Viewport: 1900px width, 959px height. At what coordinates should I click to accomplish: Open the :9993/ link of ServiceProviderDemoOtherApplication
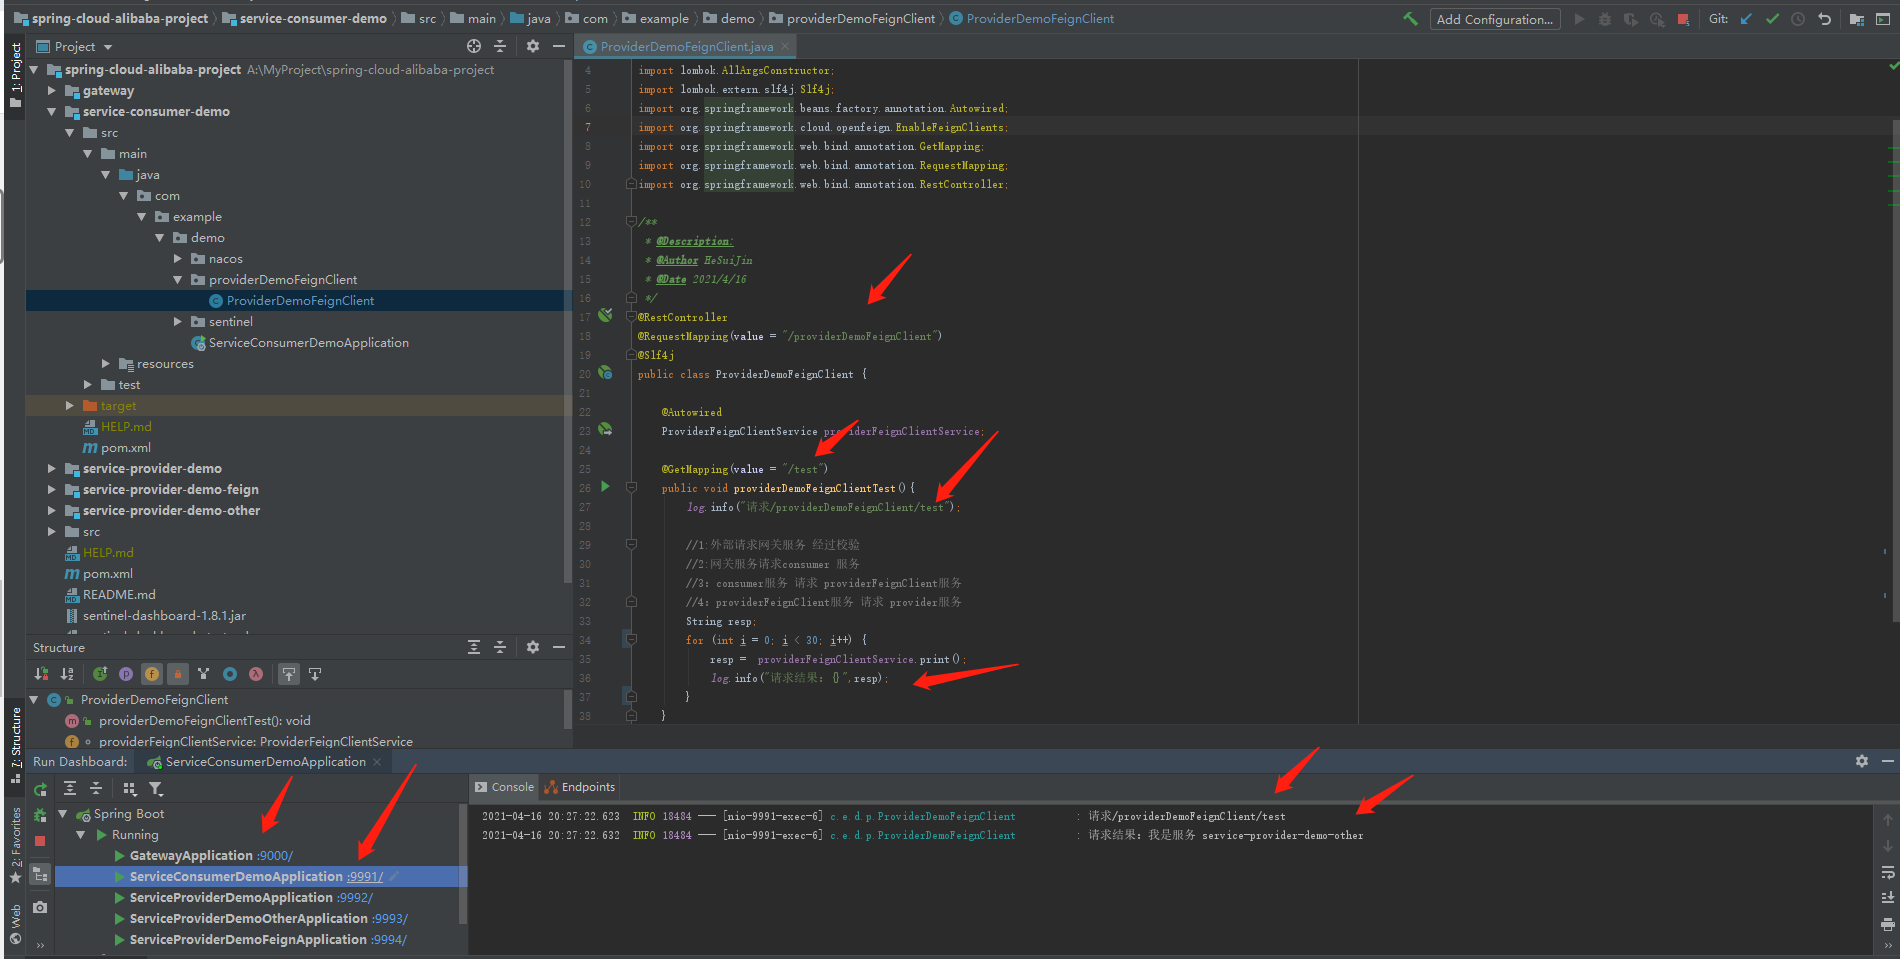390,919
